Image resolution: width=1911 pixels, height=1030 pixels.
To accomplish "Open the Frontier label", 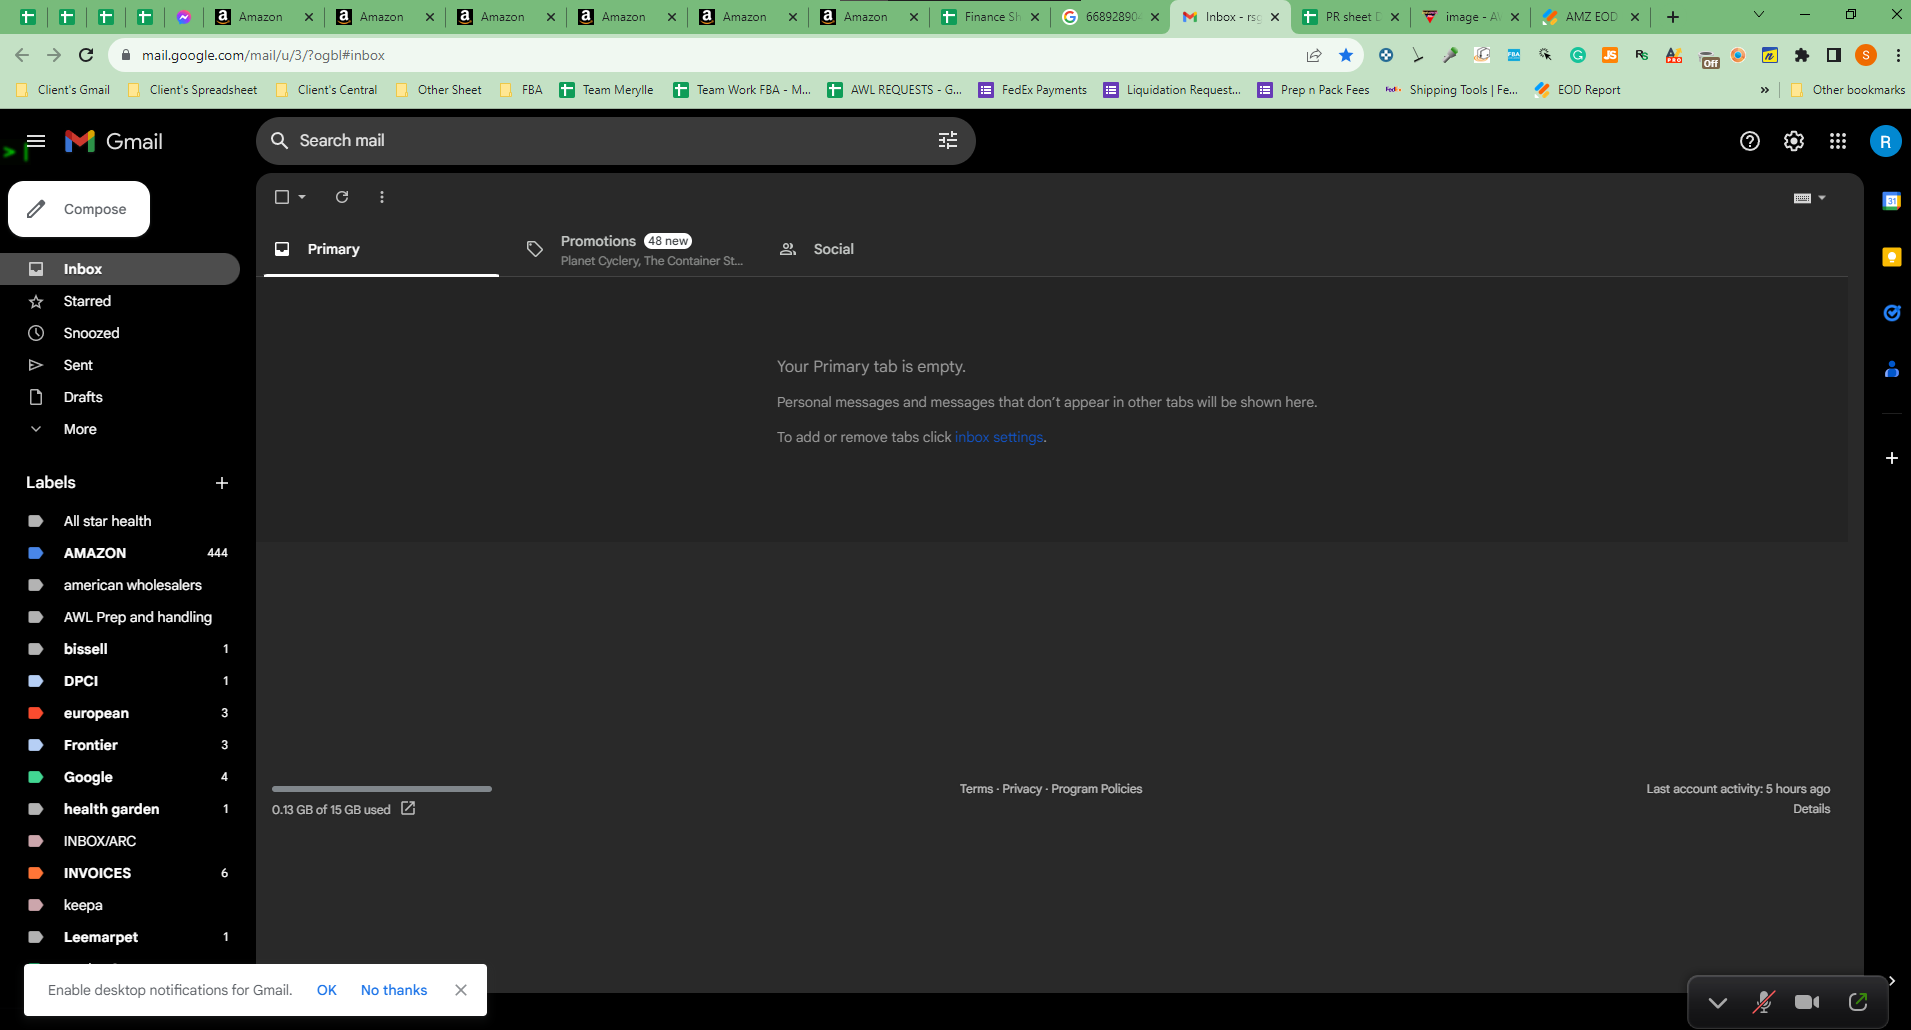I will [120, 745].
